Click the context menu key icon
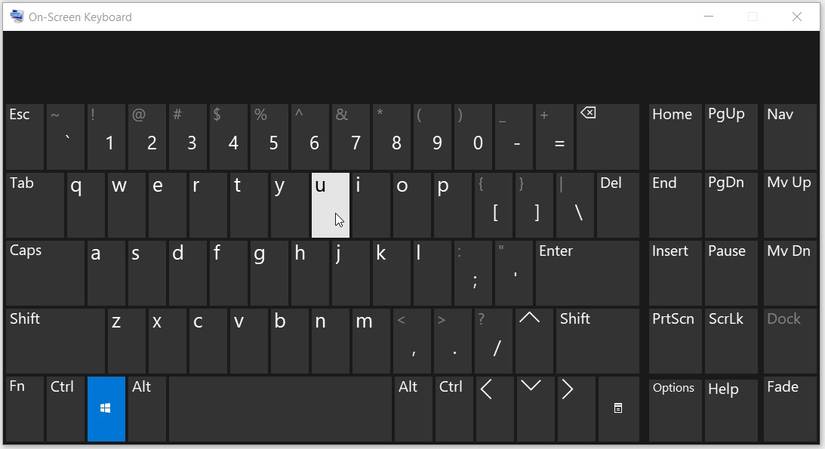Viewport: 825px width, 449px height. [x=618, y=408]
